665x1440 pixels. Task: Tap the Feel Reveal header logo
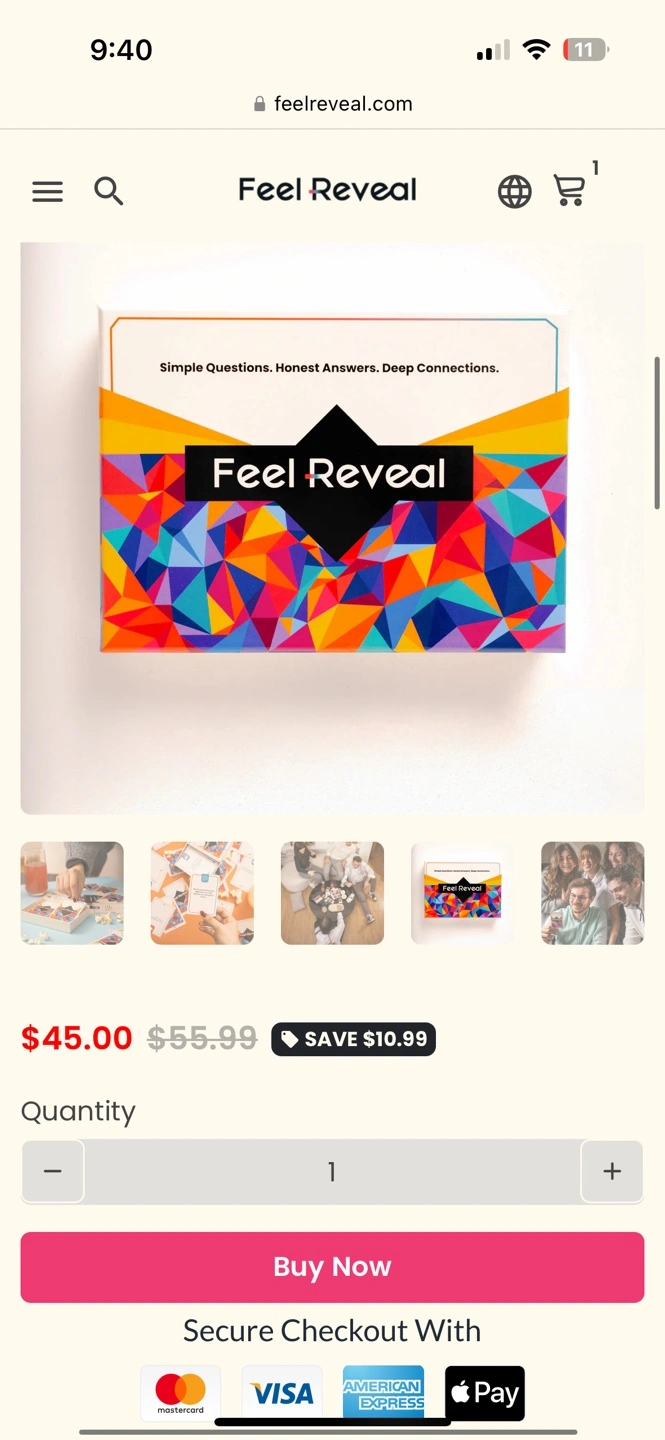tap(327, 190)
